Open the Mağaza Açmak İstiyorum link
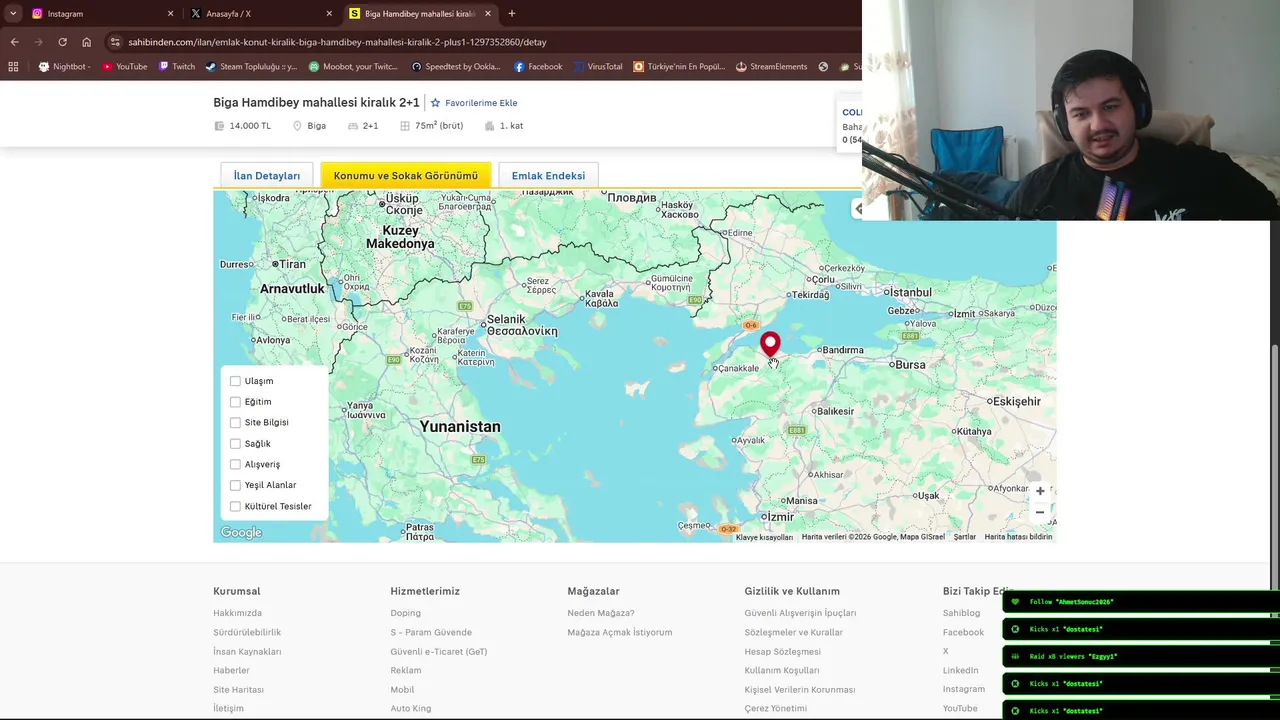This screenshot has height=720, width=1280. tap(620, 632)
